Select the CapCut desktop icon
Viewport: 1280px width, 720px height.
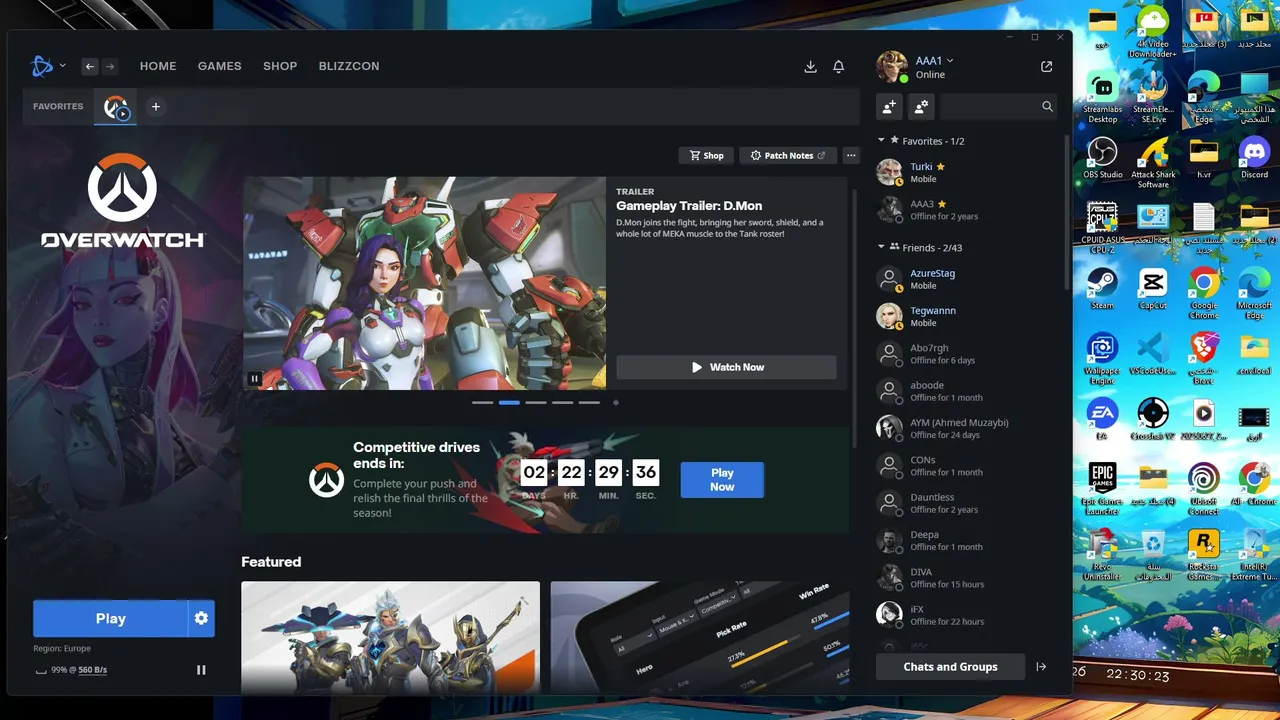tap(1153, 289)
